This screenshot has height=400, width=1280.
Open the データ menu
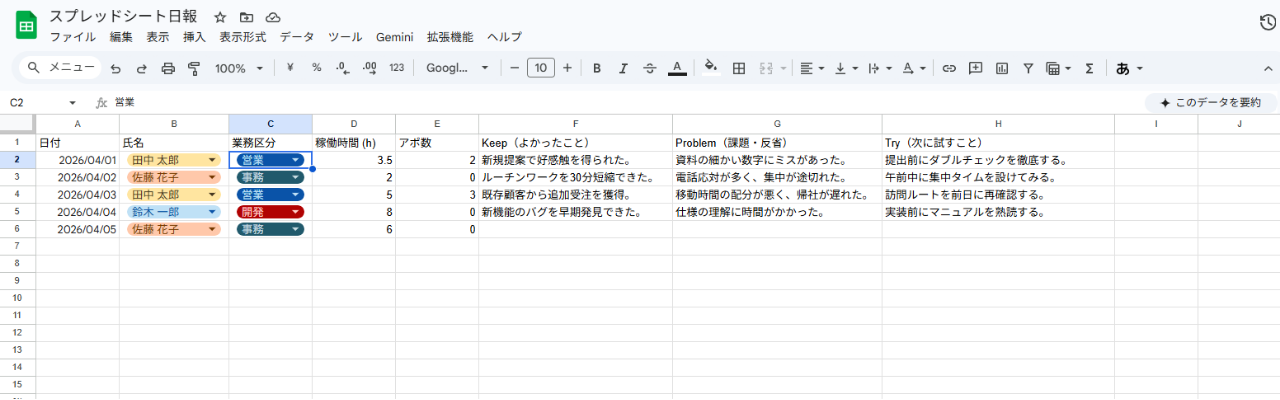[x=296, y=37]
